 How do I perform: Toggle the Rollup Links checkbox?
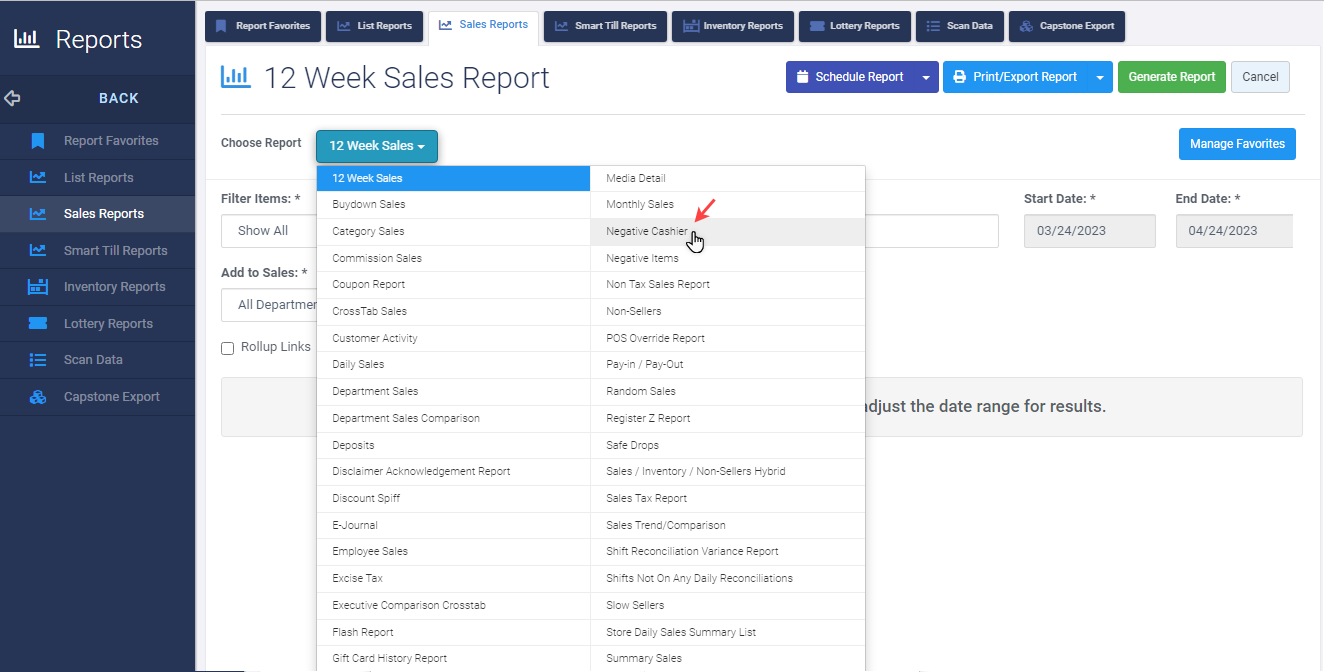pos(228,348)
